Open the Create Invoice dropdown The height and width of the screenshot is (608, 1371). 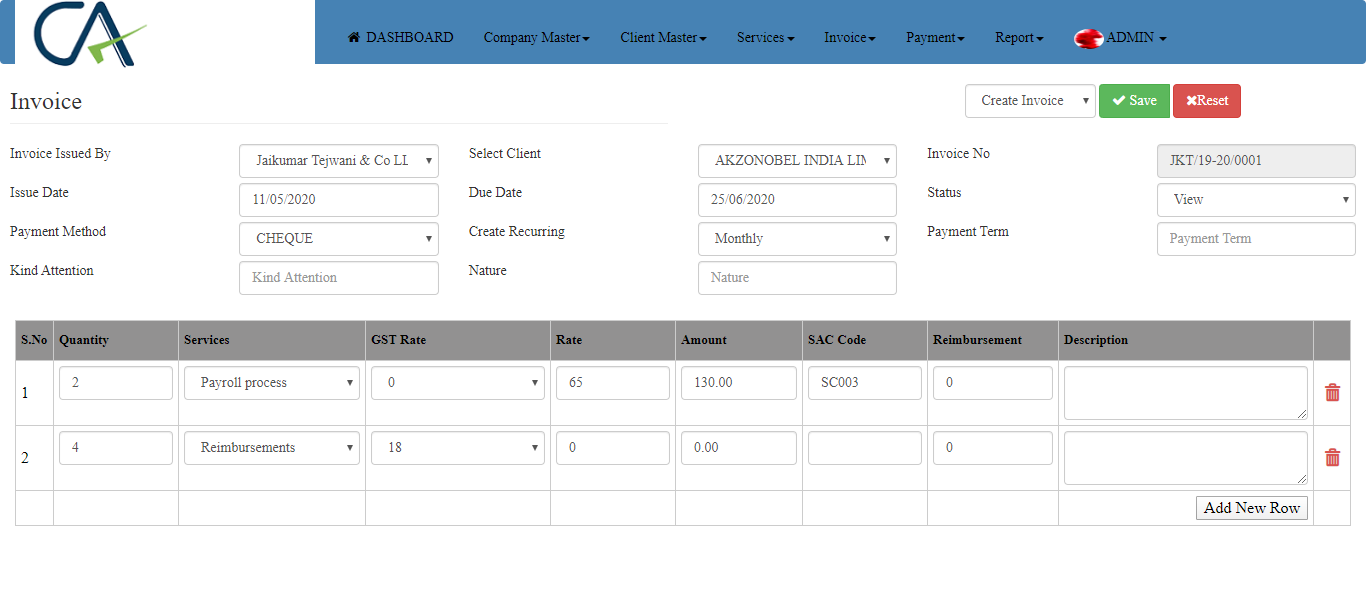click(1030, 101)
